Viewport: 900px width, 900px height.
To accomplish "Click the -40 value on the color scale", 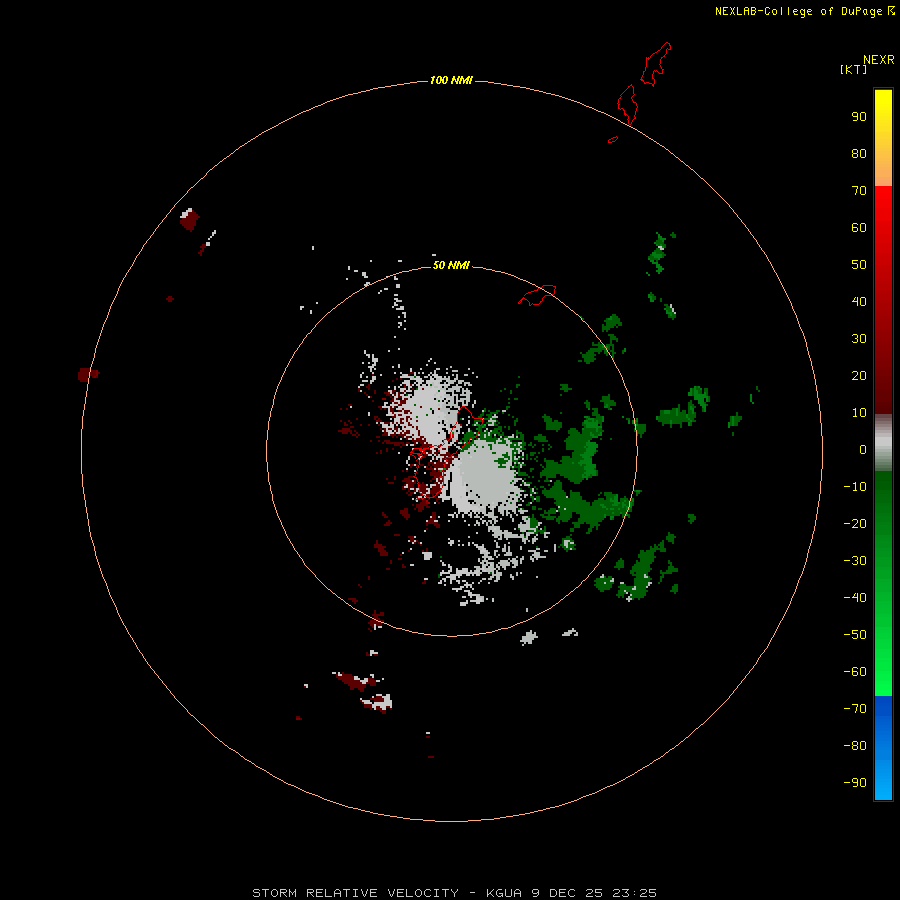I will click(x=855, y=598).
